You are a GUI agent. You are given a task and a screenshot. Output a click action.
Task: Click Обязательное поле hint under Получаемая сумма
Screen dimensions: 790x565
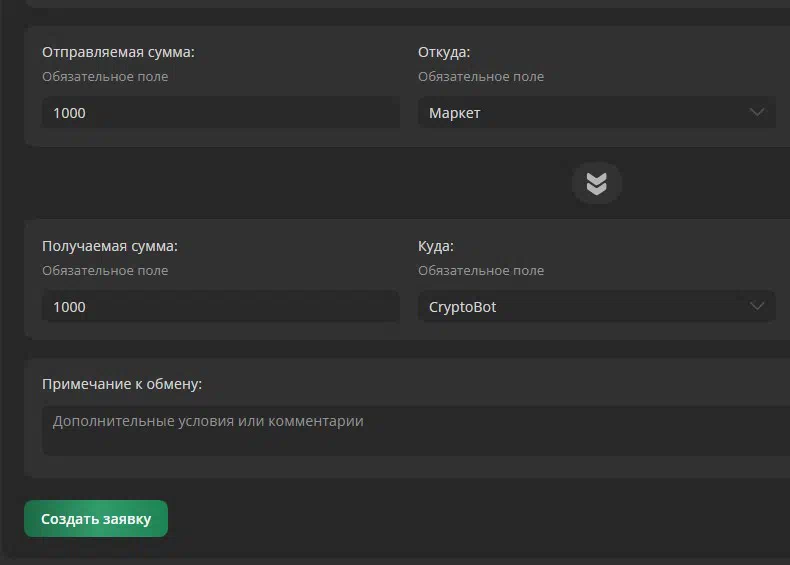105,271
